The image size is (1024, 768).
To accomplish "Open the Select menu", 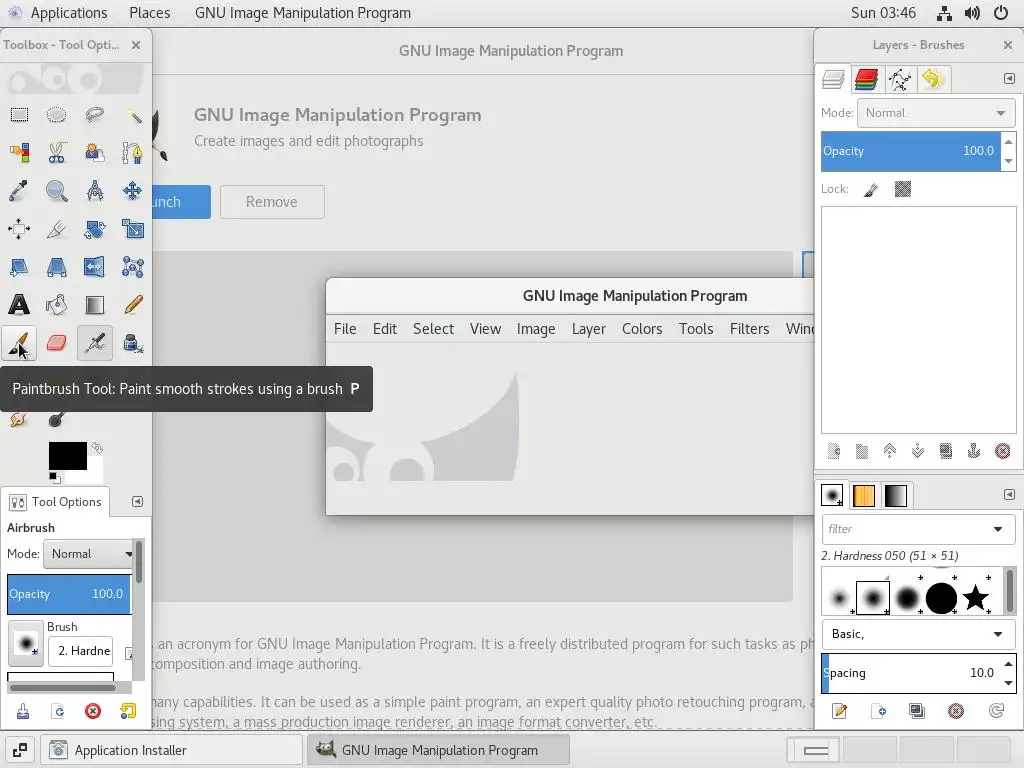I will (433, 328).
